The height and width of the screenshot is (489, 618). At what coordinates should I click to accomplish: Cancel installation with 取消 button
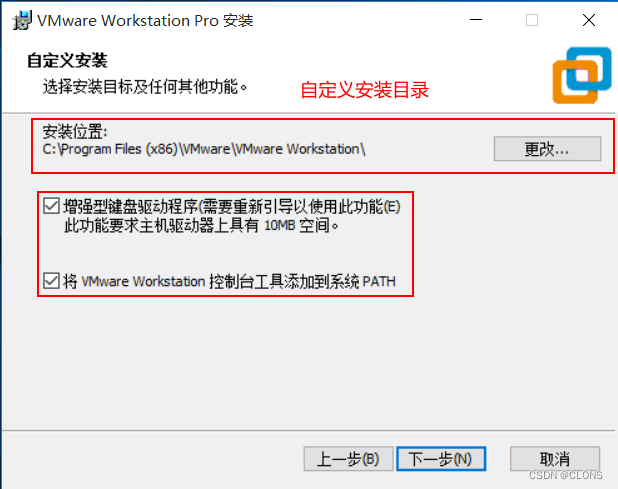(x=555, y=459)
